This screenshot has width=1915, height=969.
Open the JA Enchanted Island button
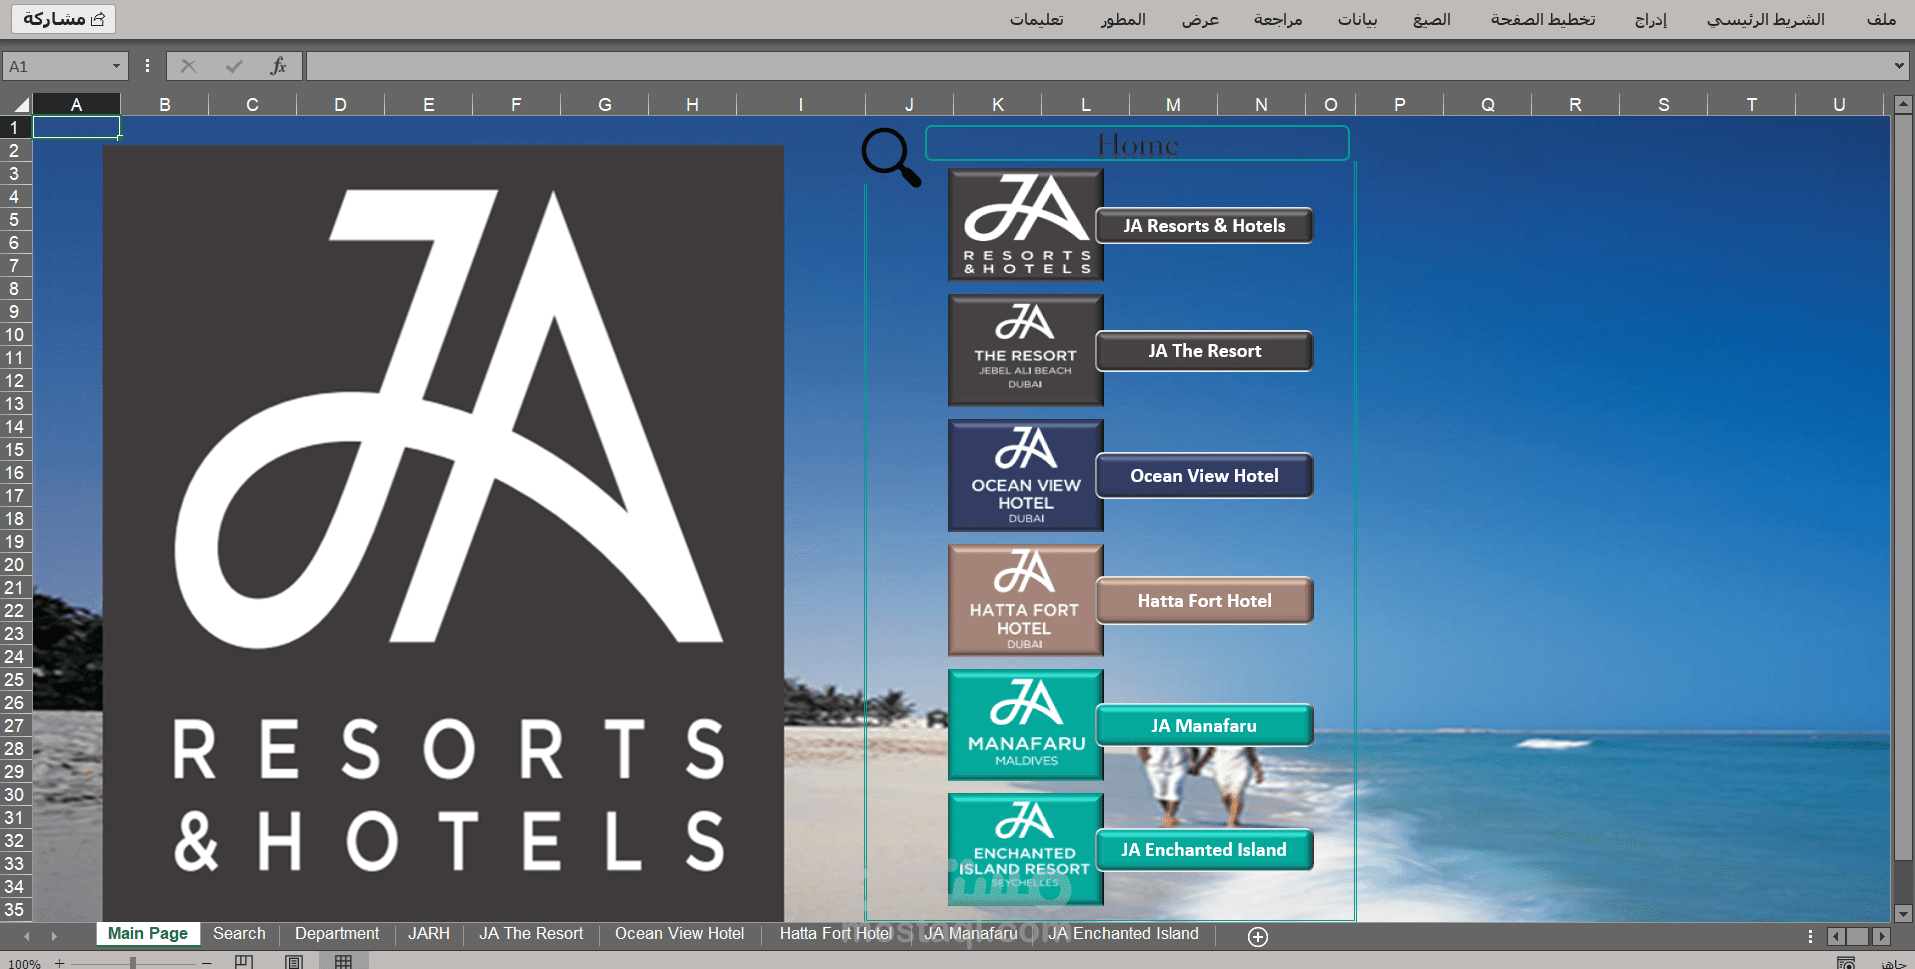click(x=1204, y=850)
